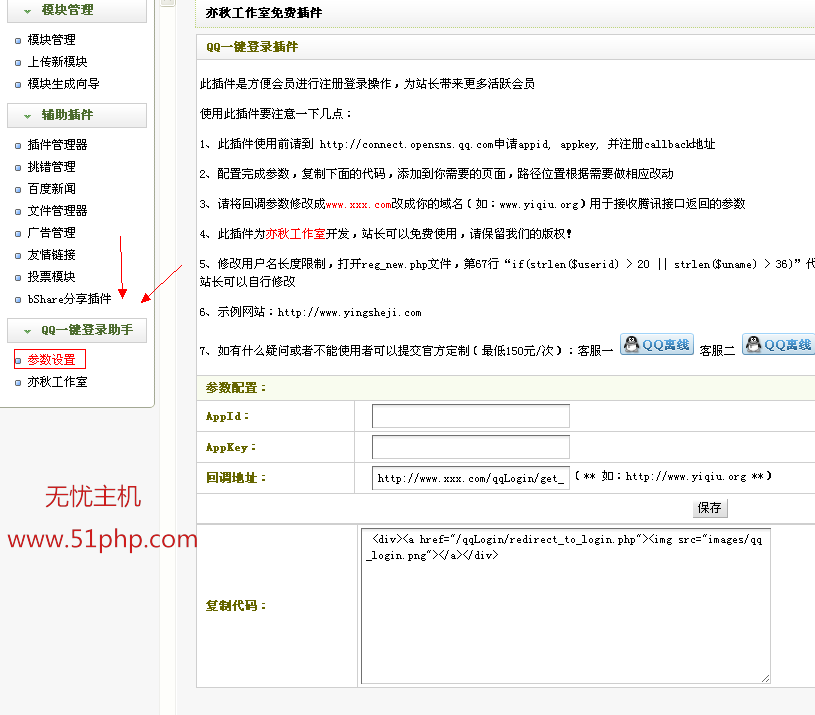Open 投票模块 in sidebar
This screenshot has width=815, height=715.
[51, 276]
